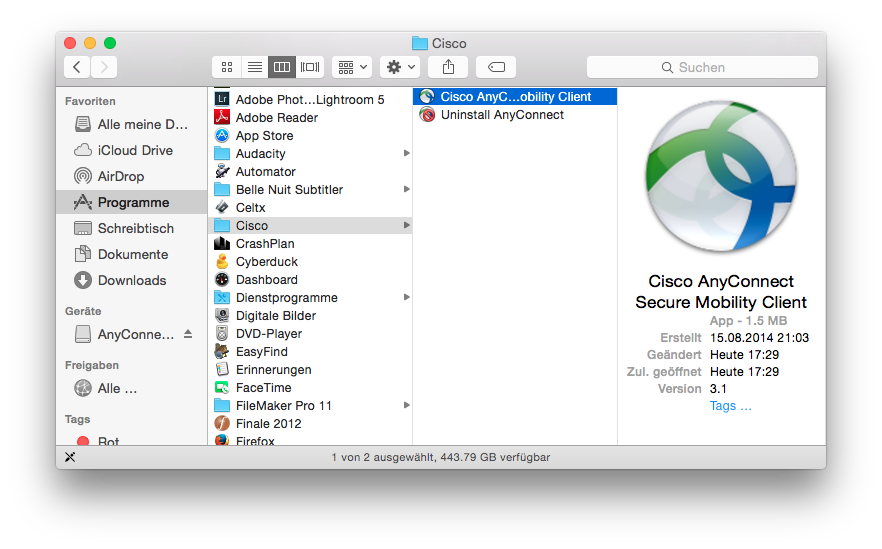Open the gear action menu

coord(400,68)
